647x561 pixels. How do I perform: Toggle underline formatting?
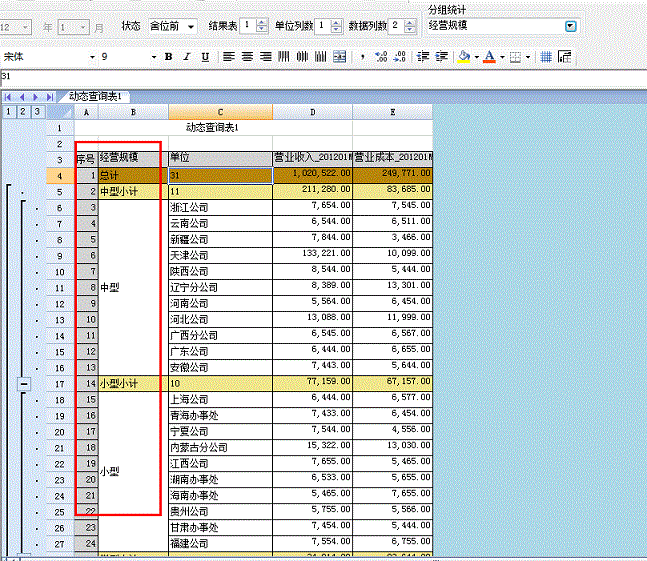click(205, 57)
